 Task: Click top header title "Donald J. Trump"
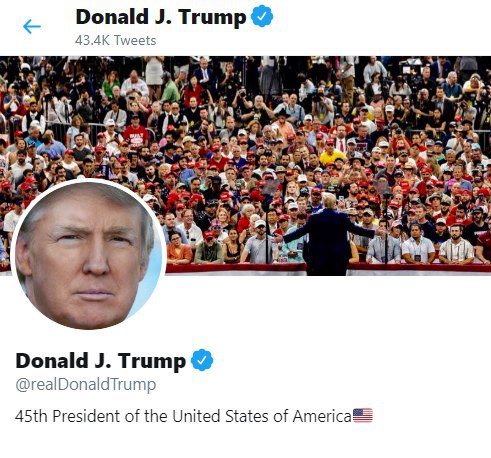pyautogui.click(x=161, y=17)
